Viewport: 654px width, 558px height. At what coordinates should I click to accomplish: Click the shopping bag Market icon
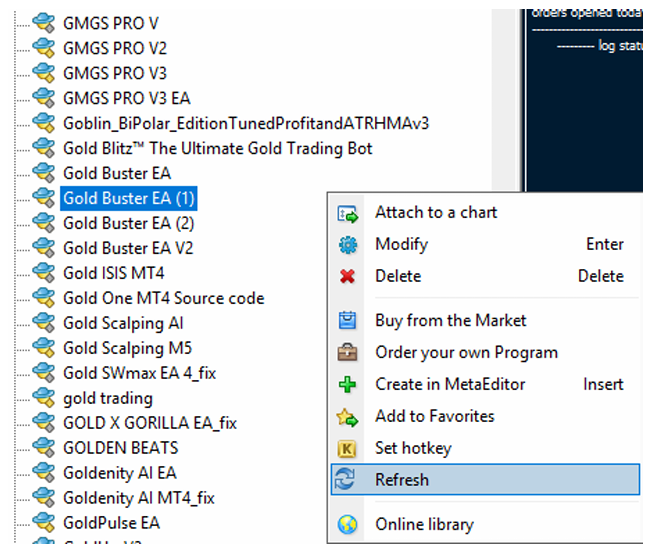[x=347, y=321]
